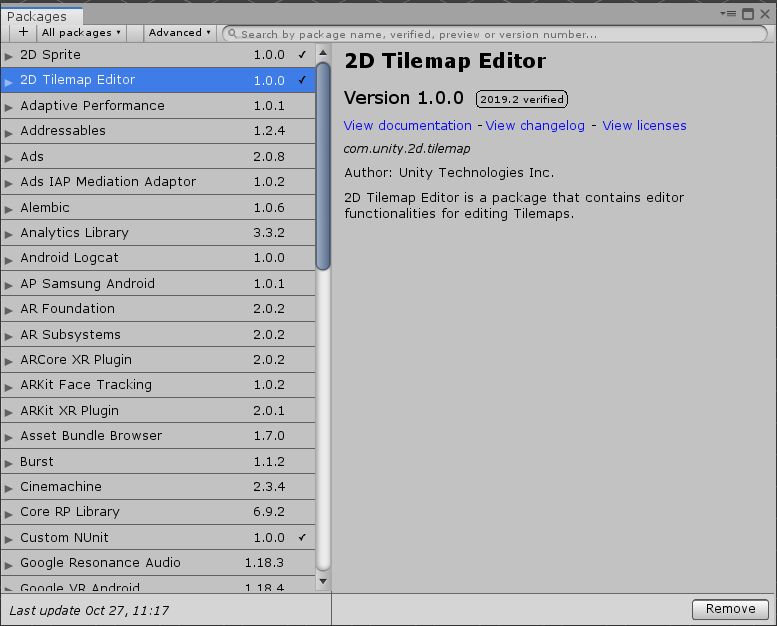Click the 2D Tilemap Editor installed checkmark
Viewport: 777px width, 626px height.
[302, 80]
